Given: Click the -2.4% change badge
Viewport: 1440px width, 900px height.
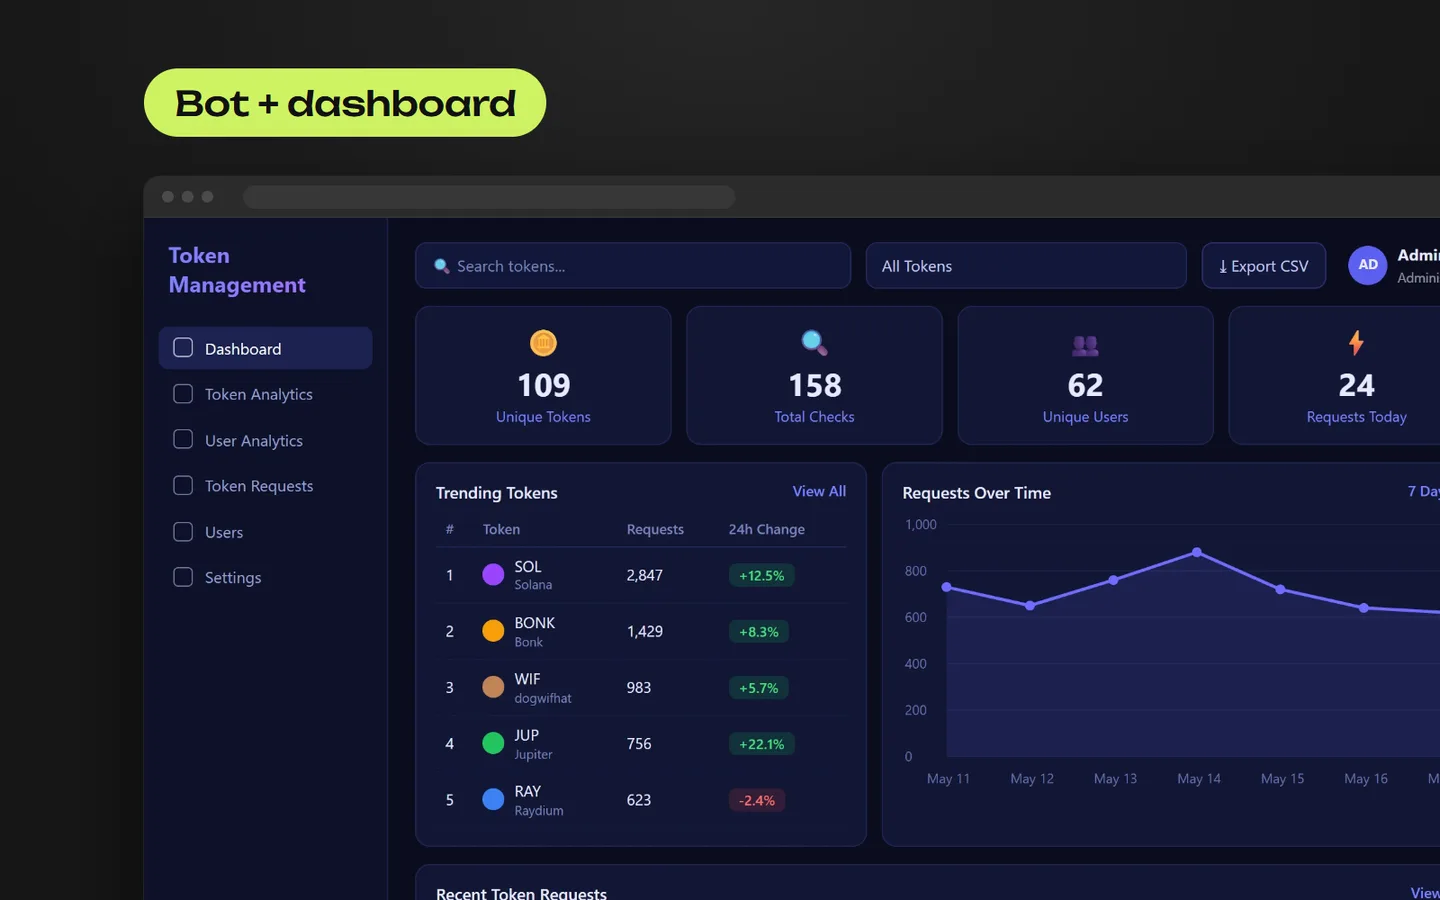Looking at the screenshot, I should pyautogui.click(x=757, y=800).
